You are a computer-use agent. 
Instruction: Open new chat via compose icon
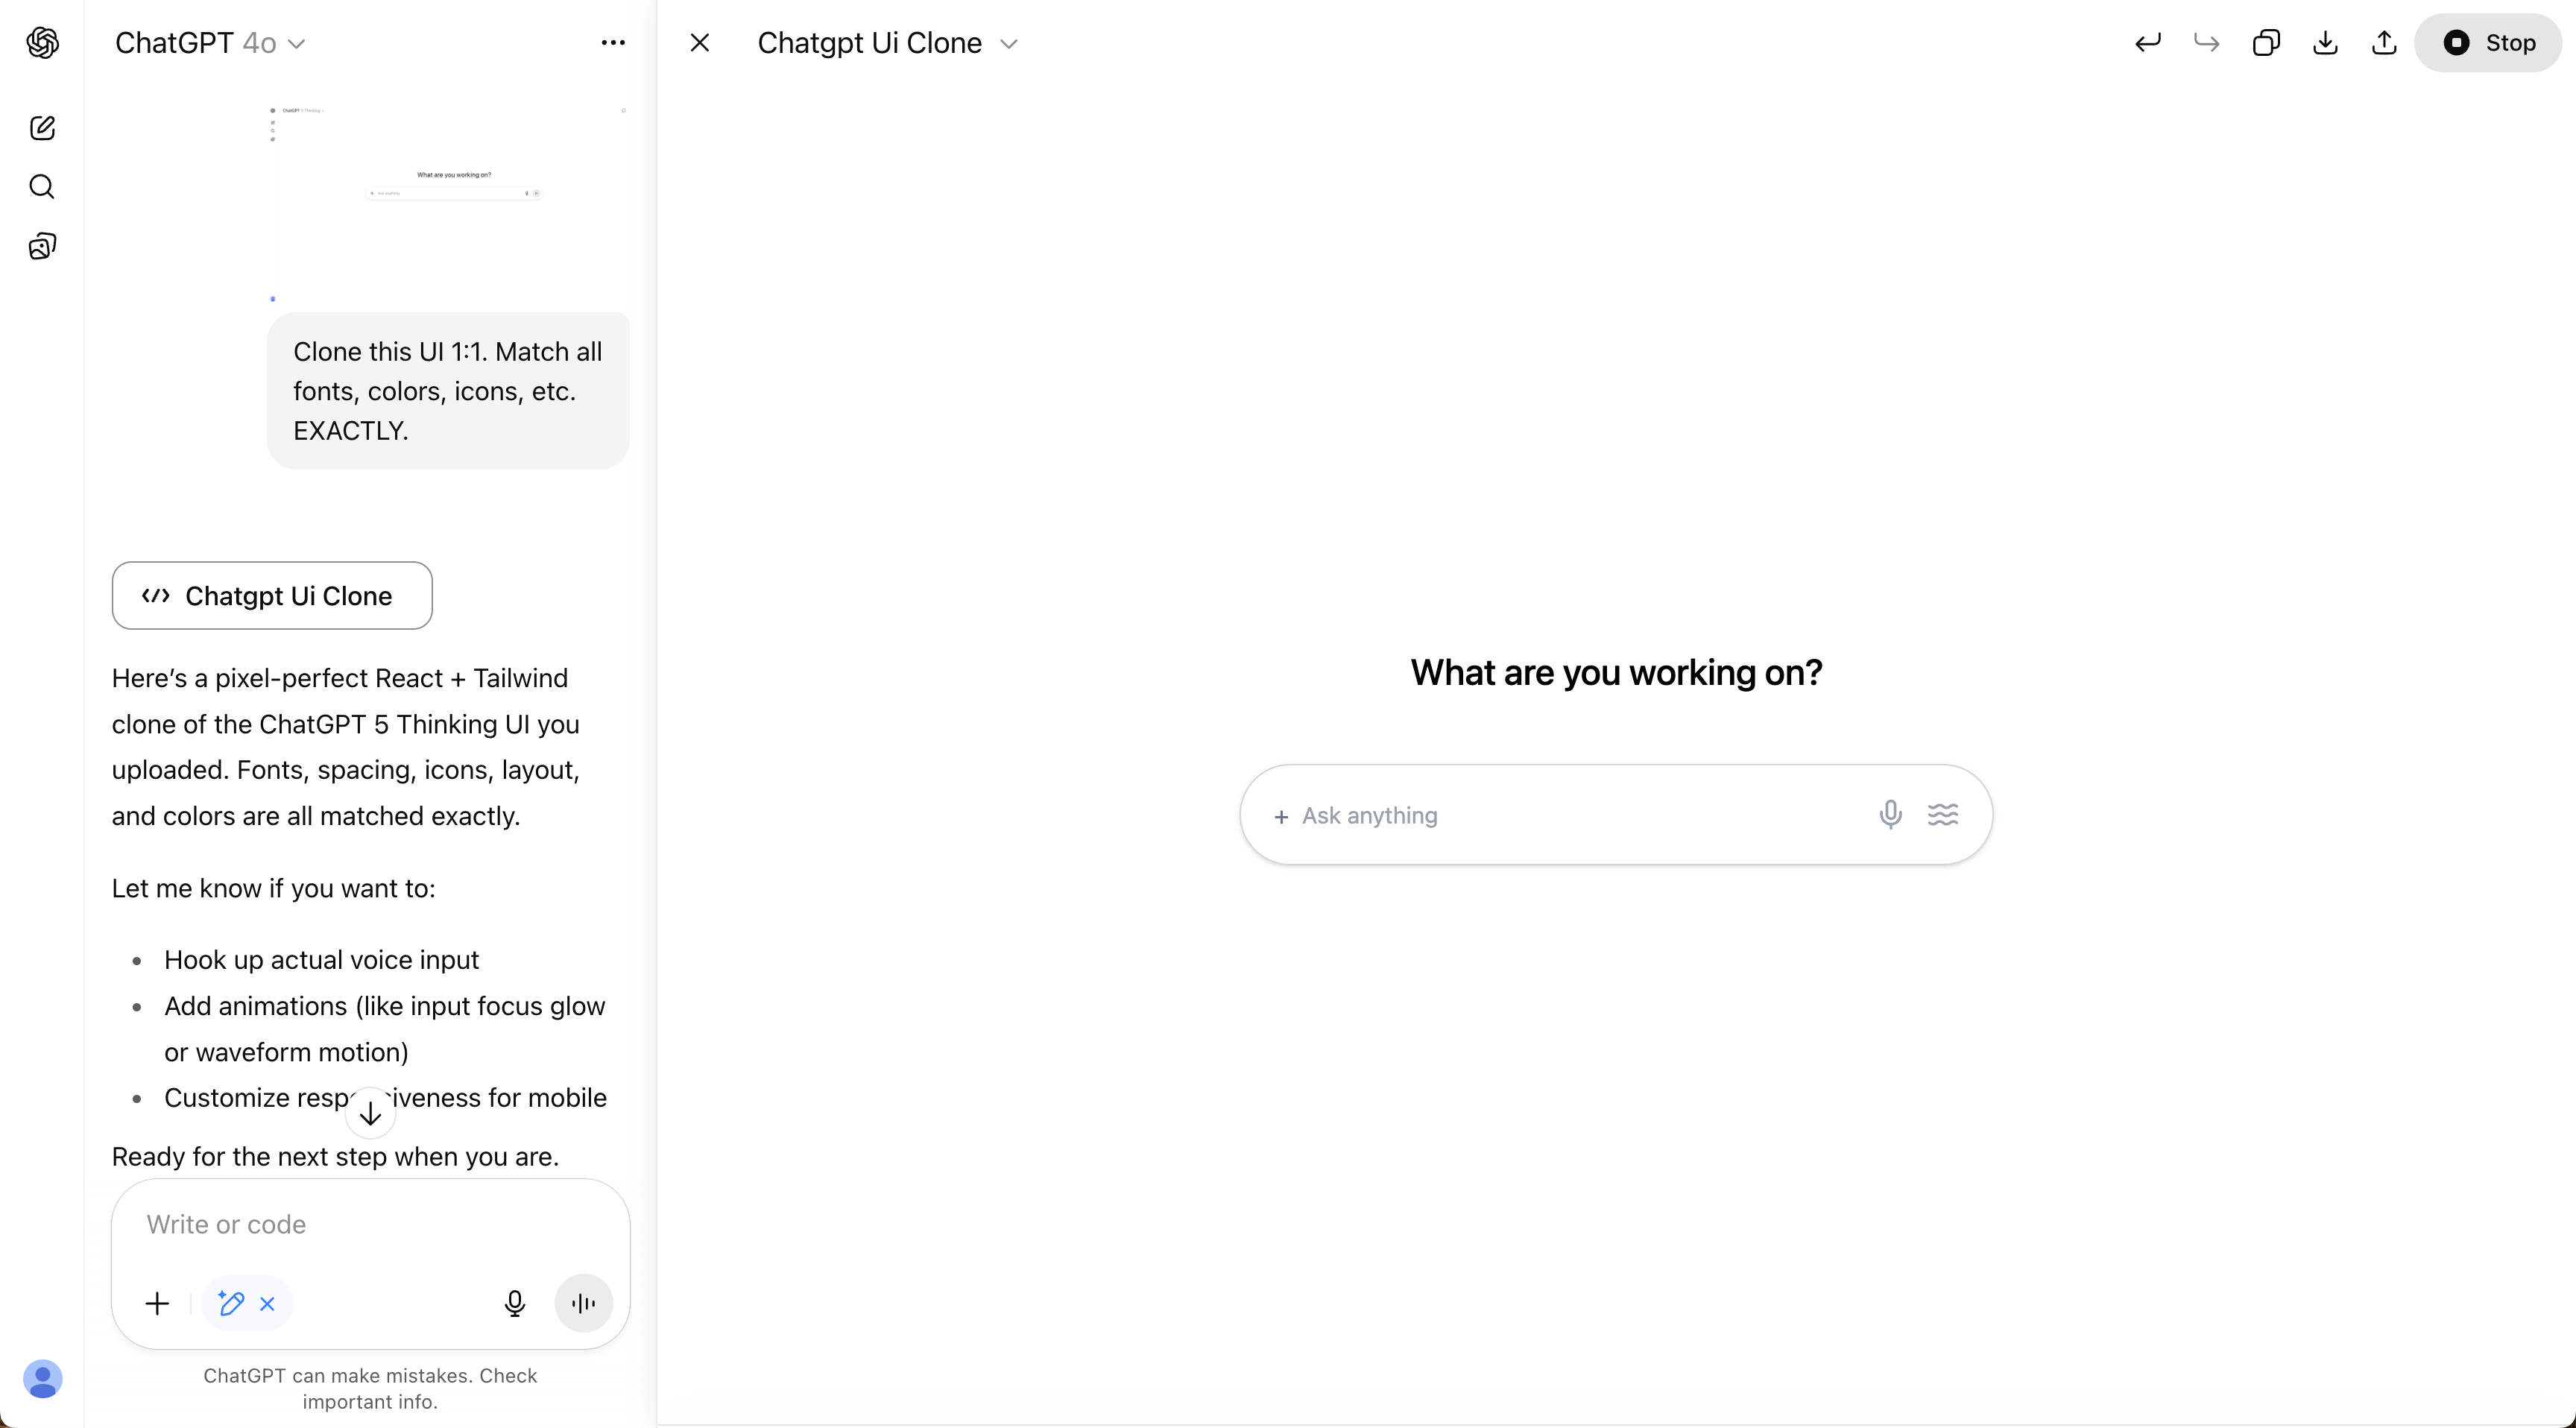42,128
